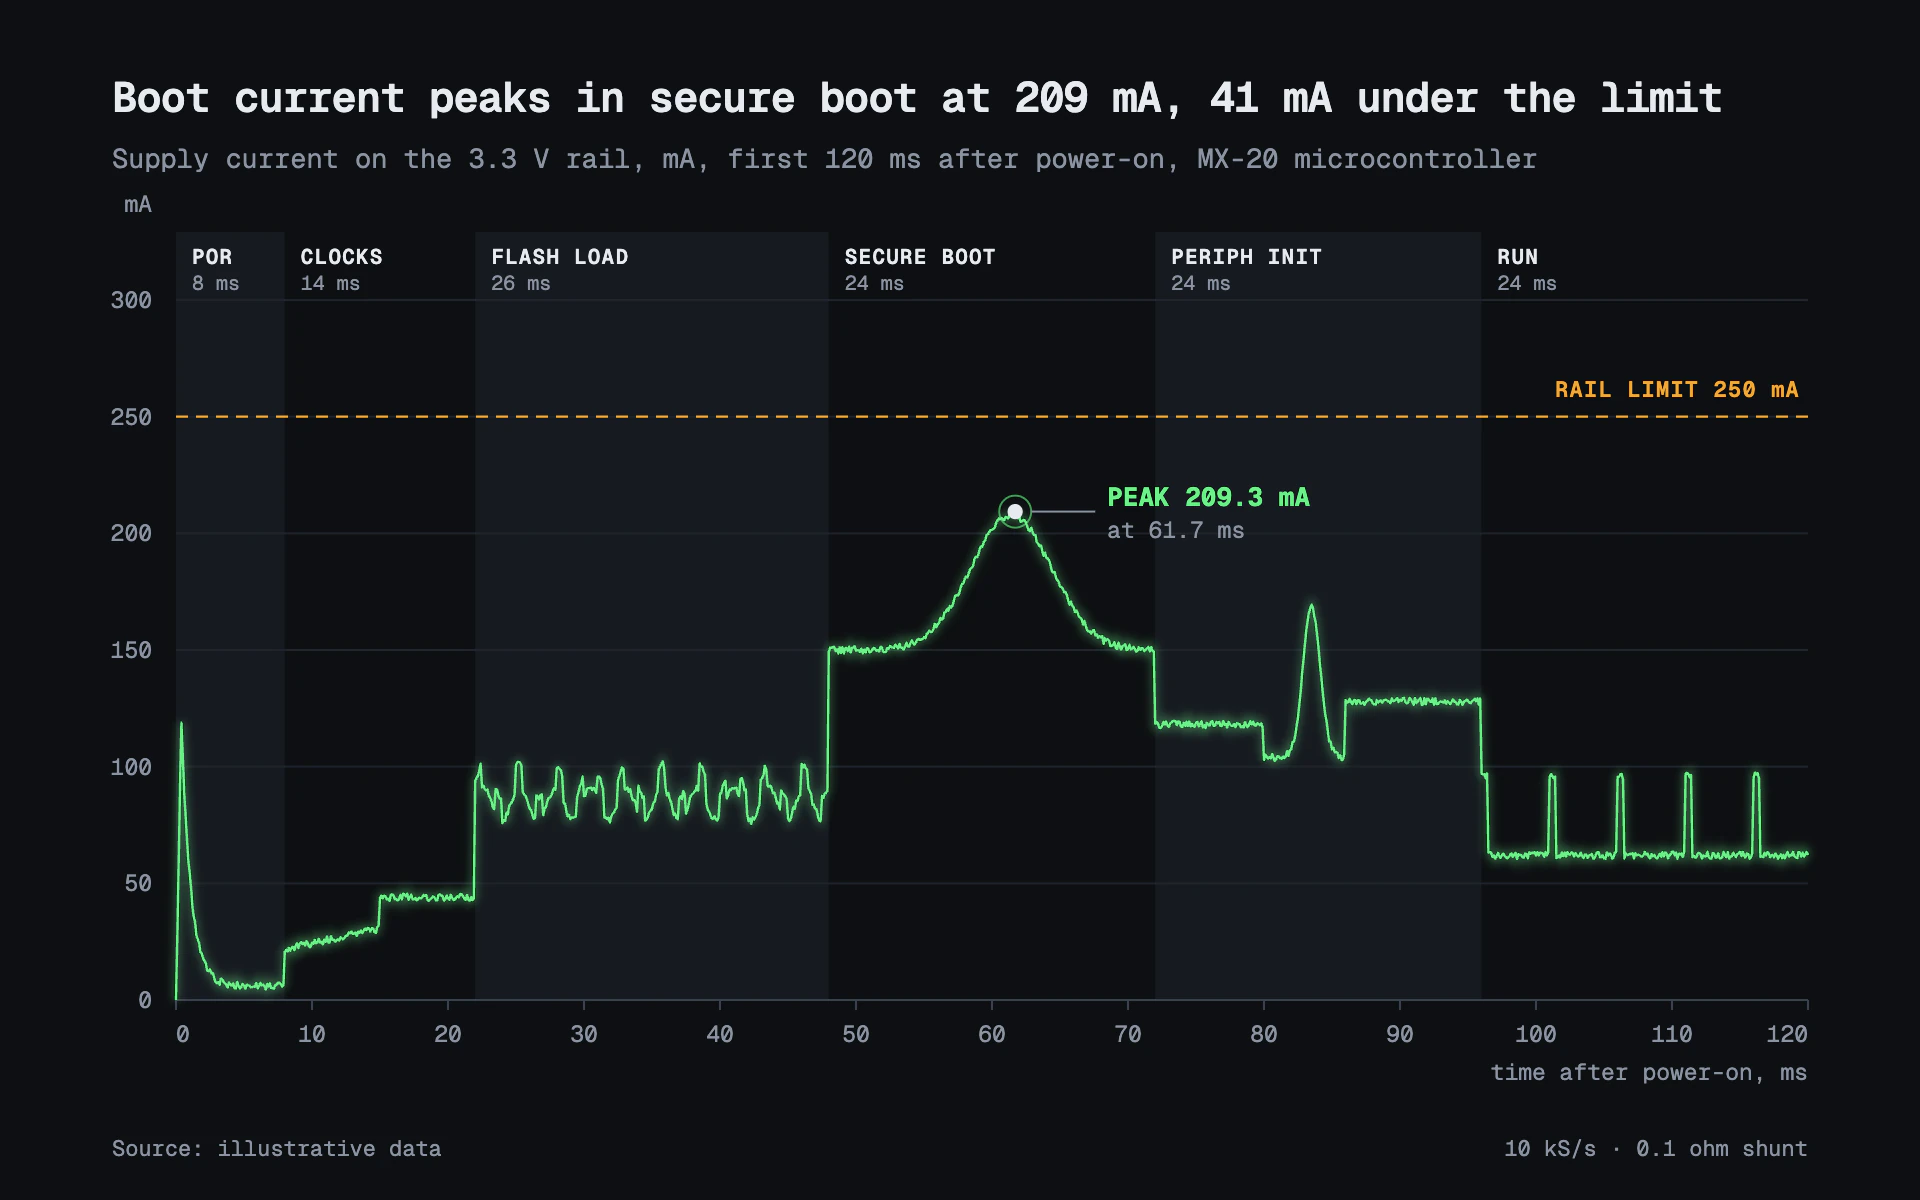
Task: Click the 'mA' y-axis unit label
Action: [138, 205]
